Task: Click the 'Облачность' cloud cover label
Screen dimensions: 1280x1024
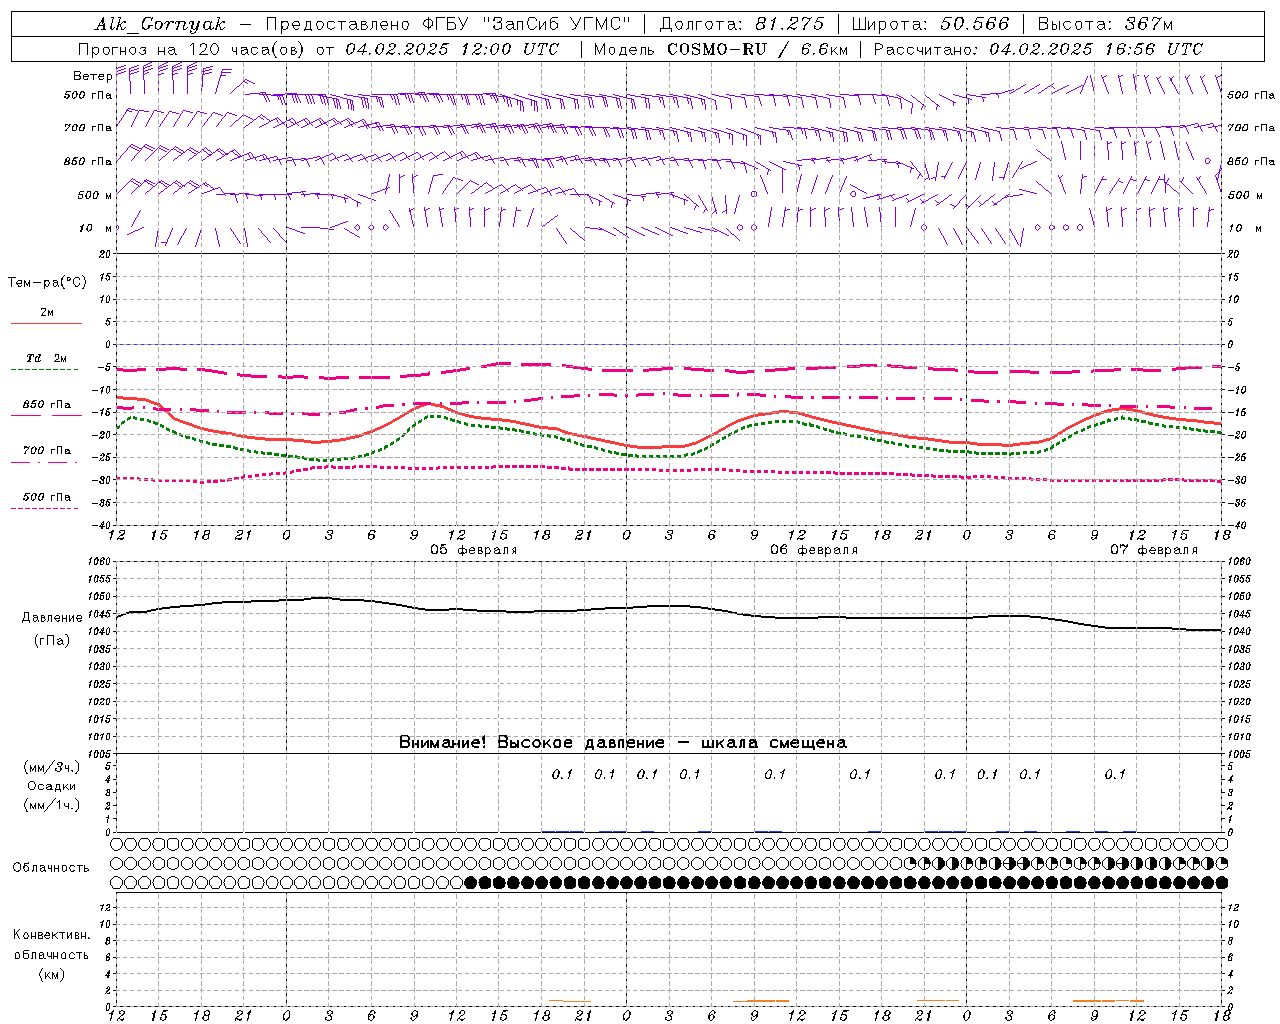Action: pyautogui.click(x=51, y=868)
